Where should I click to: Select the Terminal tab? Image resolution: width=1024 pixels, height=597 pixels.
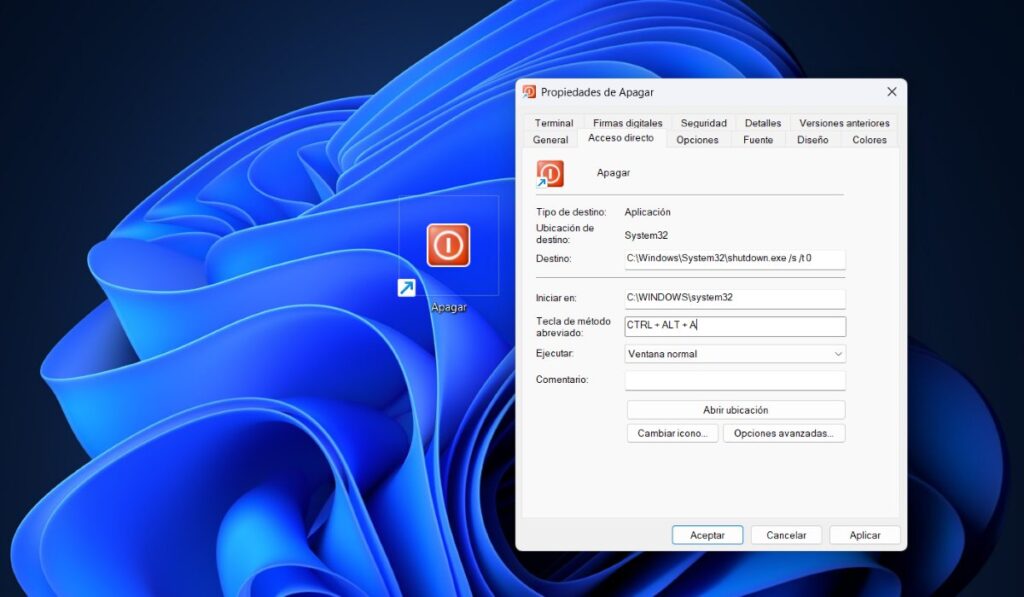pos(552,122)
